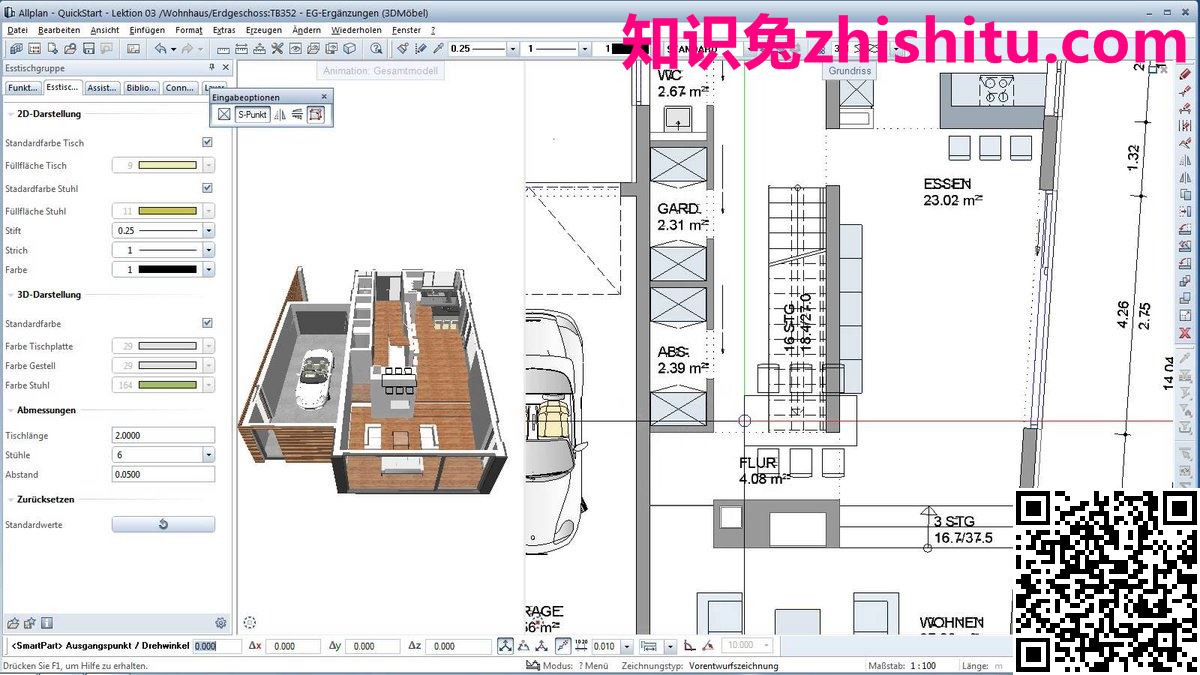Open the 0.010 value dropdown in bottom bar
Image resolution: width=1200 pixels, height=675 pixels.
point(626,646)
